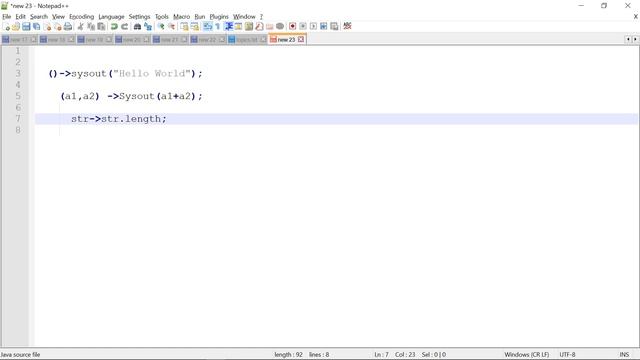Toggle Word Wrap in the toolbar
Image resolution: width=640 pixels, height=360 pixels.
(x=208, y=27)
